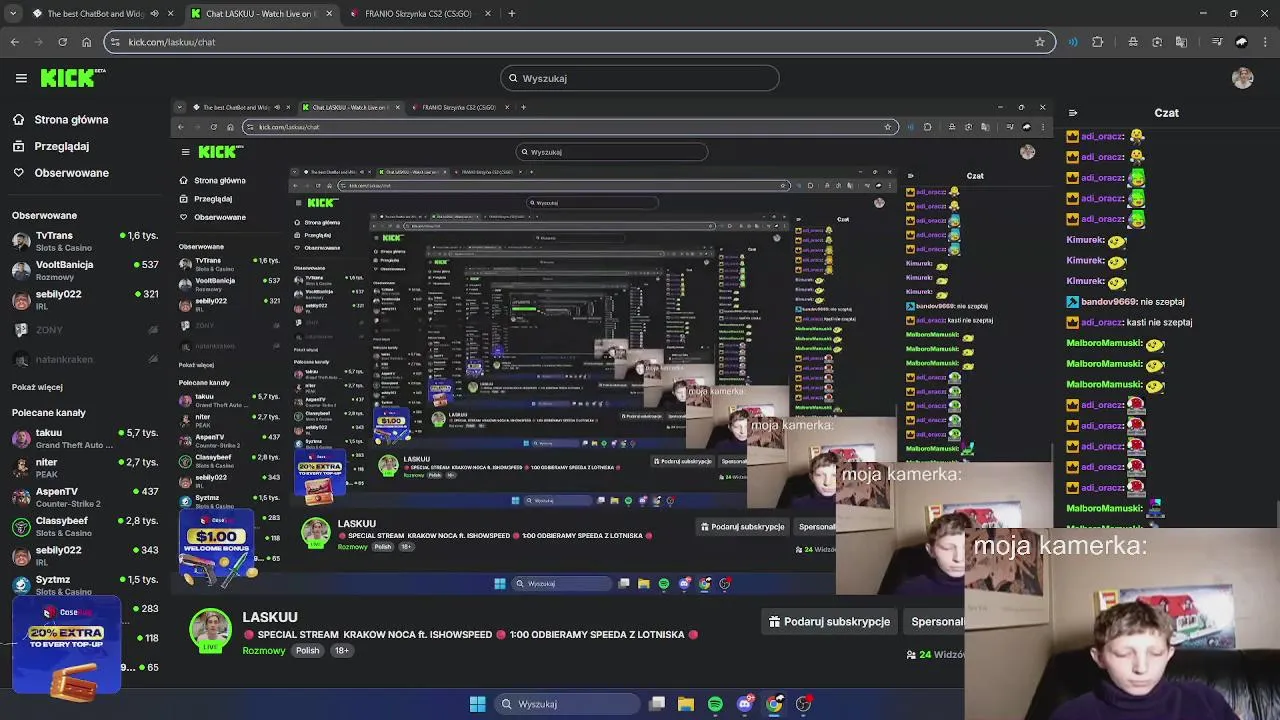Open Windows Start menu on taskbar
This screenshot has width=1280, height=720.
pyautogui.click(x=478, y=704)
